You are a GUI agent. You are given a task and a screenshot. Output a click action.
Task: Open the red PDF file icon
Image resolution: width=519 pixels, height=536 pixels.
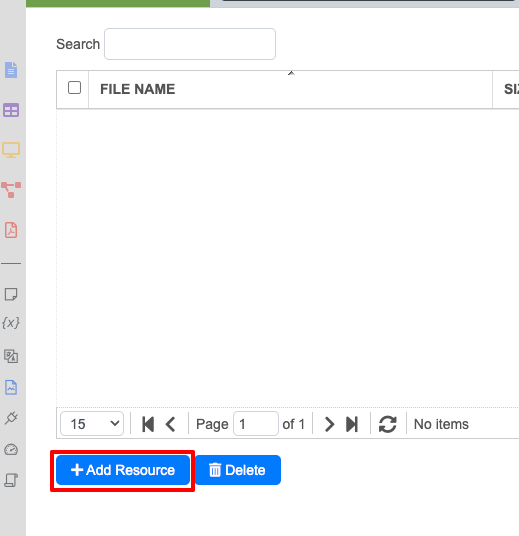point(11,230)
